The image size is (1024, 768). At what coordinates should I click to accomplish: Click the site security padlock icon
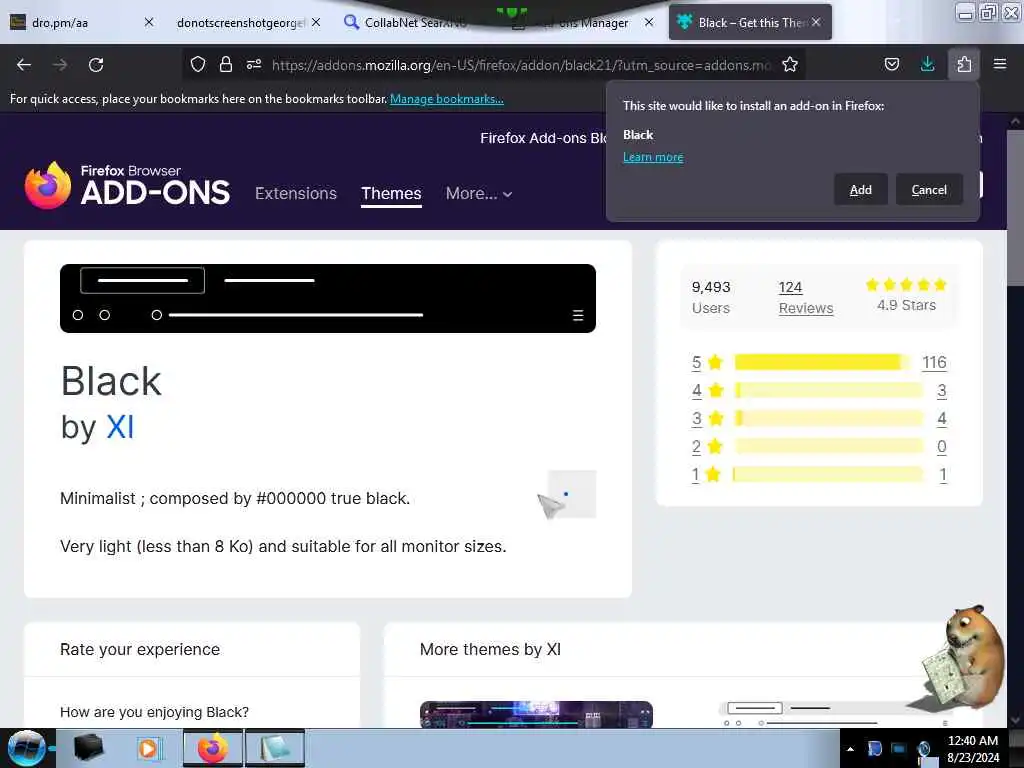point(226,64)
